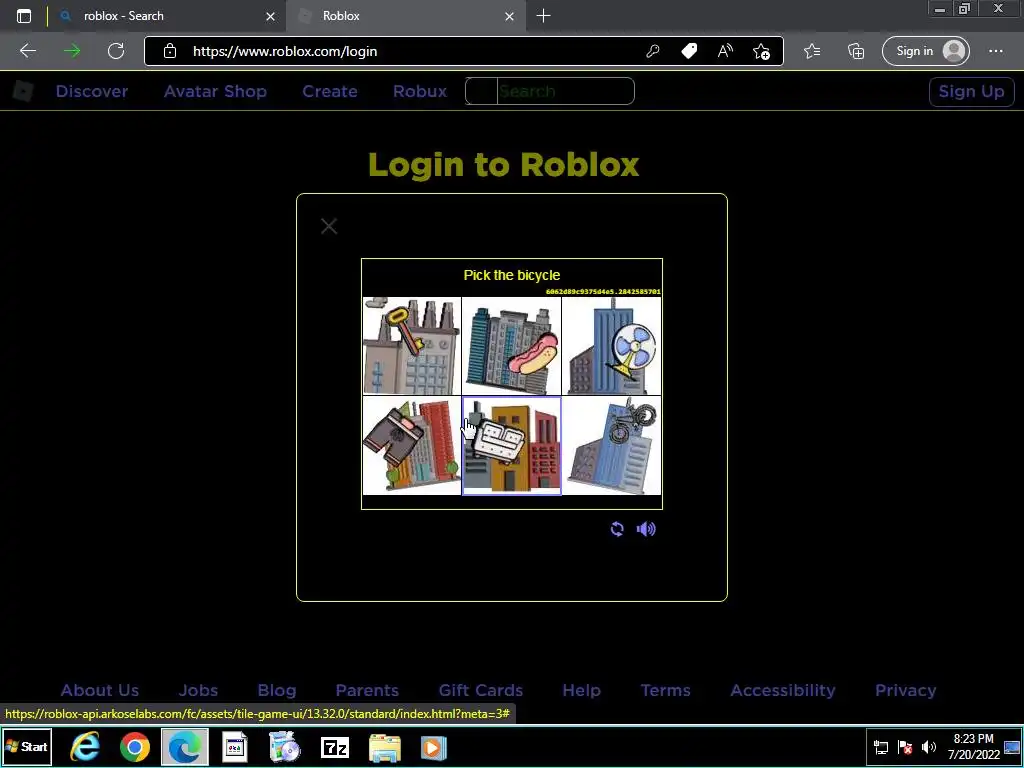Open the Edge settings and more menu
Image resolution: width=1024 pixels, height=768 pixels.
[x=995, y=51]
